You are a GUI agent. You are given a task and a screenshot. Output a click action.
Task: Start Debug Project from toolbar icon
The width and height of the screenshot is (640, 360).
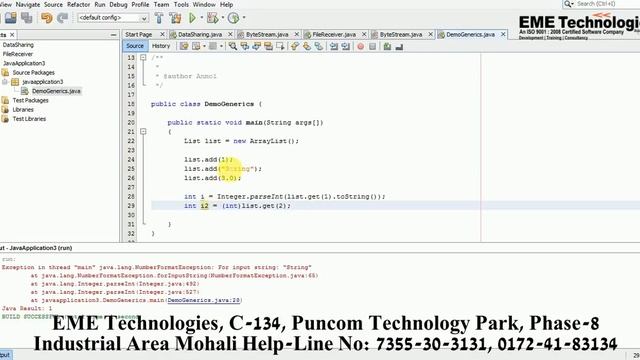pyautogui.click(x=212, y=18)
